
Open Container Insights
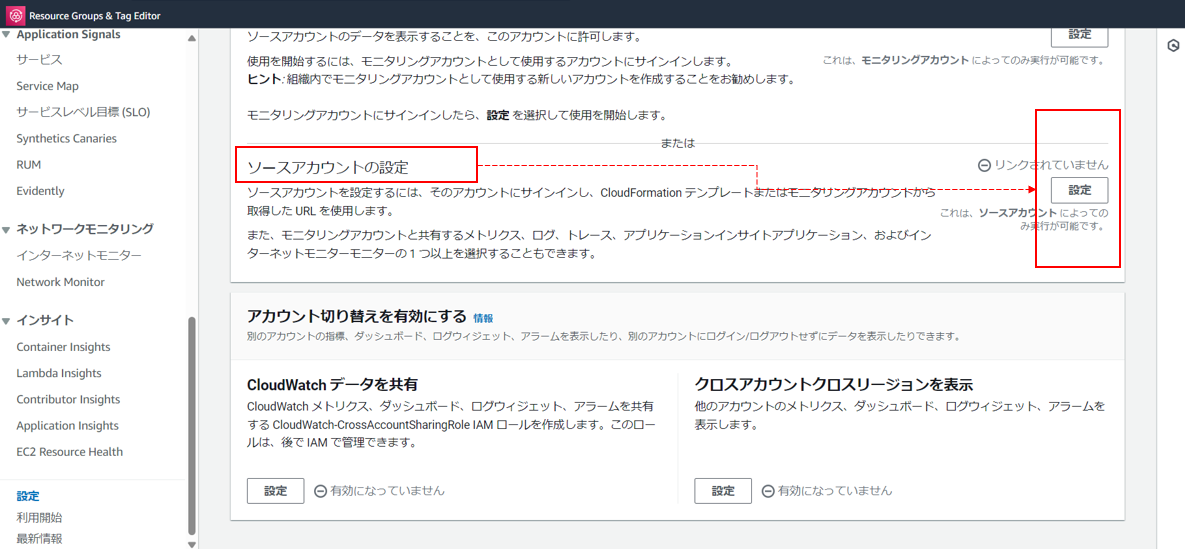(x=63, y=347)
